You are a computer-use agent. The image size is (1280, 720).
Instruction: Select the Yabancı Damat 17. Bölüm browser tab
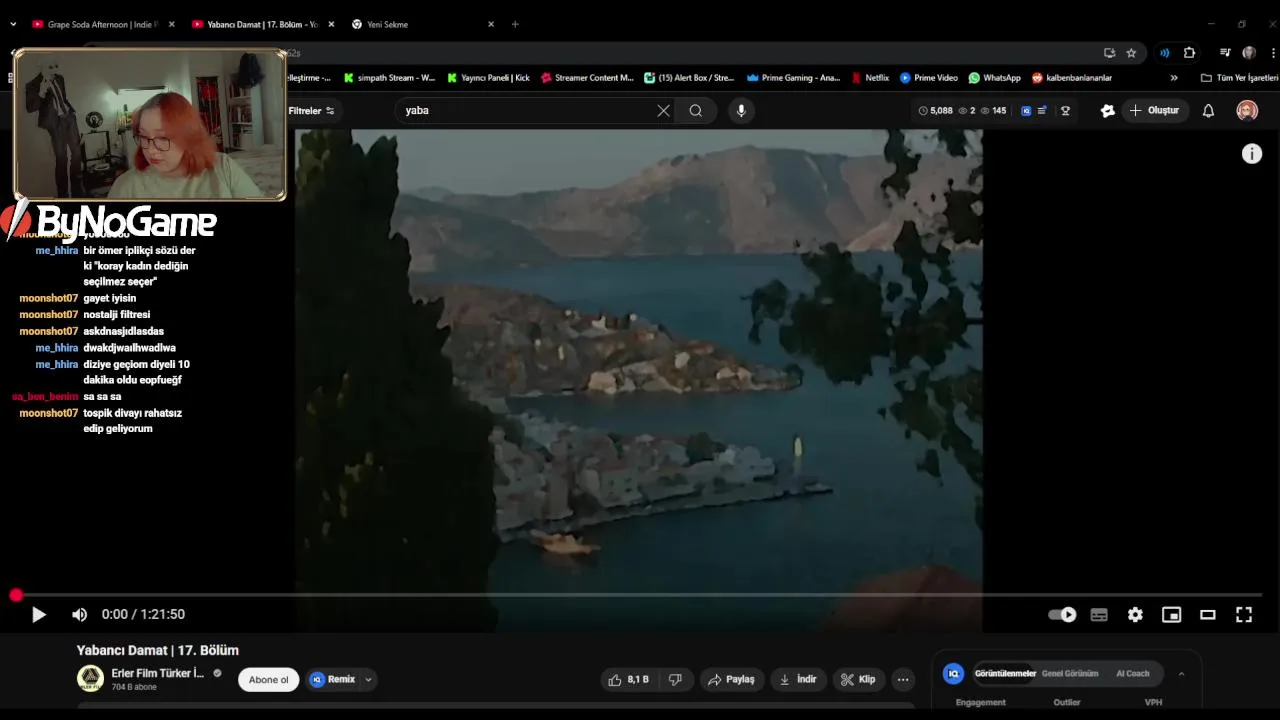[x=262, y=24]
